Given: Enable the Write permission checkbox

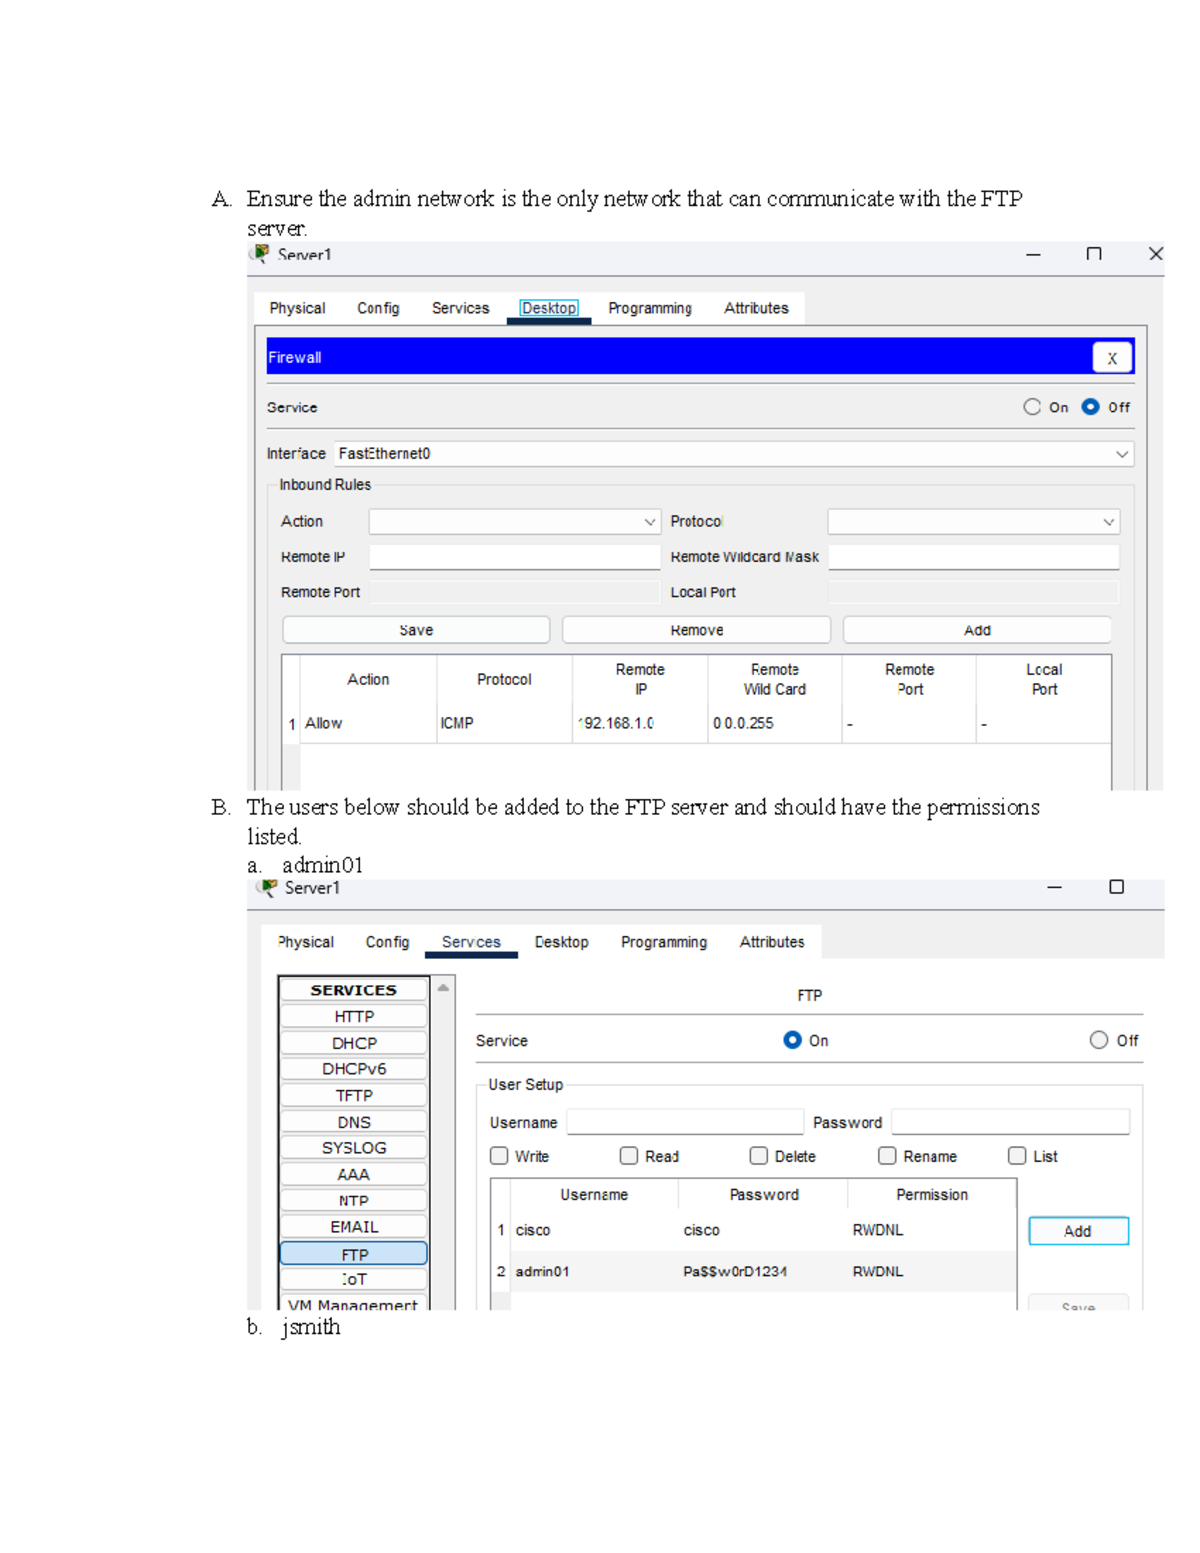Looking at the screenshot, I should click(499, 1156).
